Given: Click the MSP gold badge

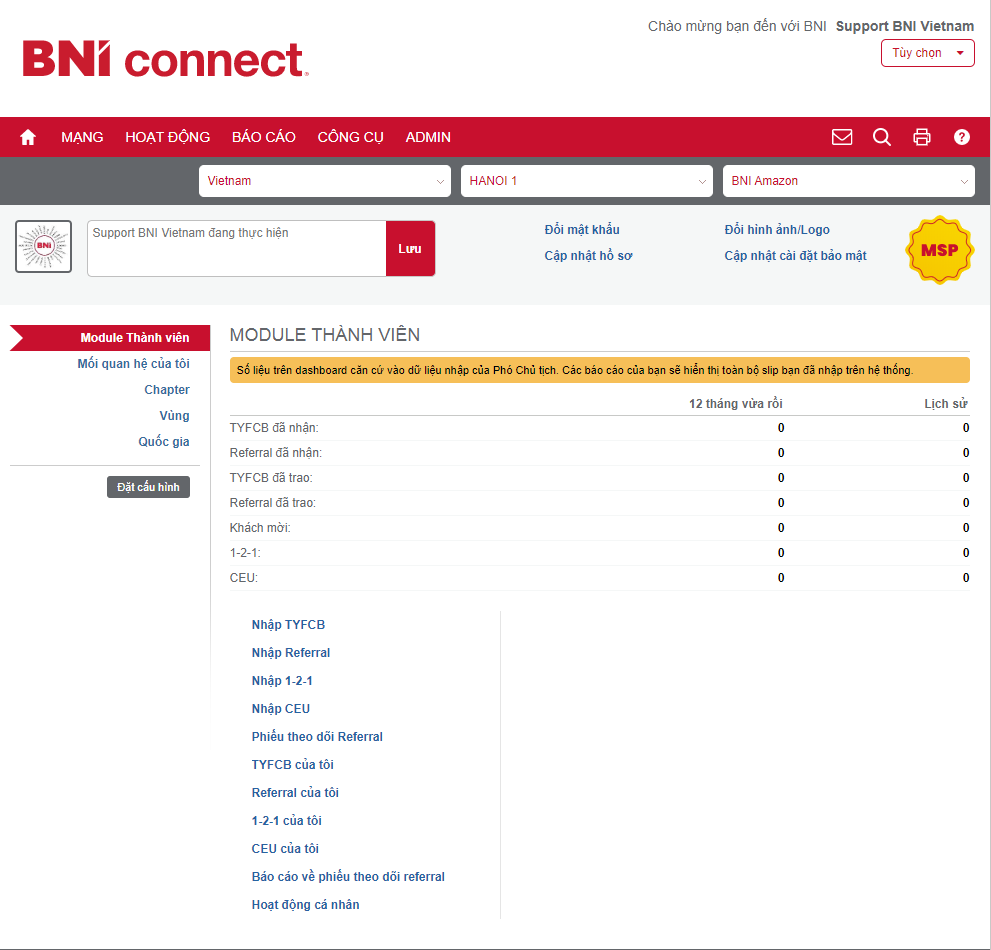Looking at the screenshot, I should (939, 250).
